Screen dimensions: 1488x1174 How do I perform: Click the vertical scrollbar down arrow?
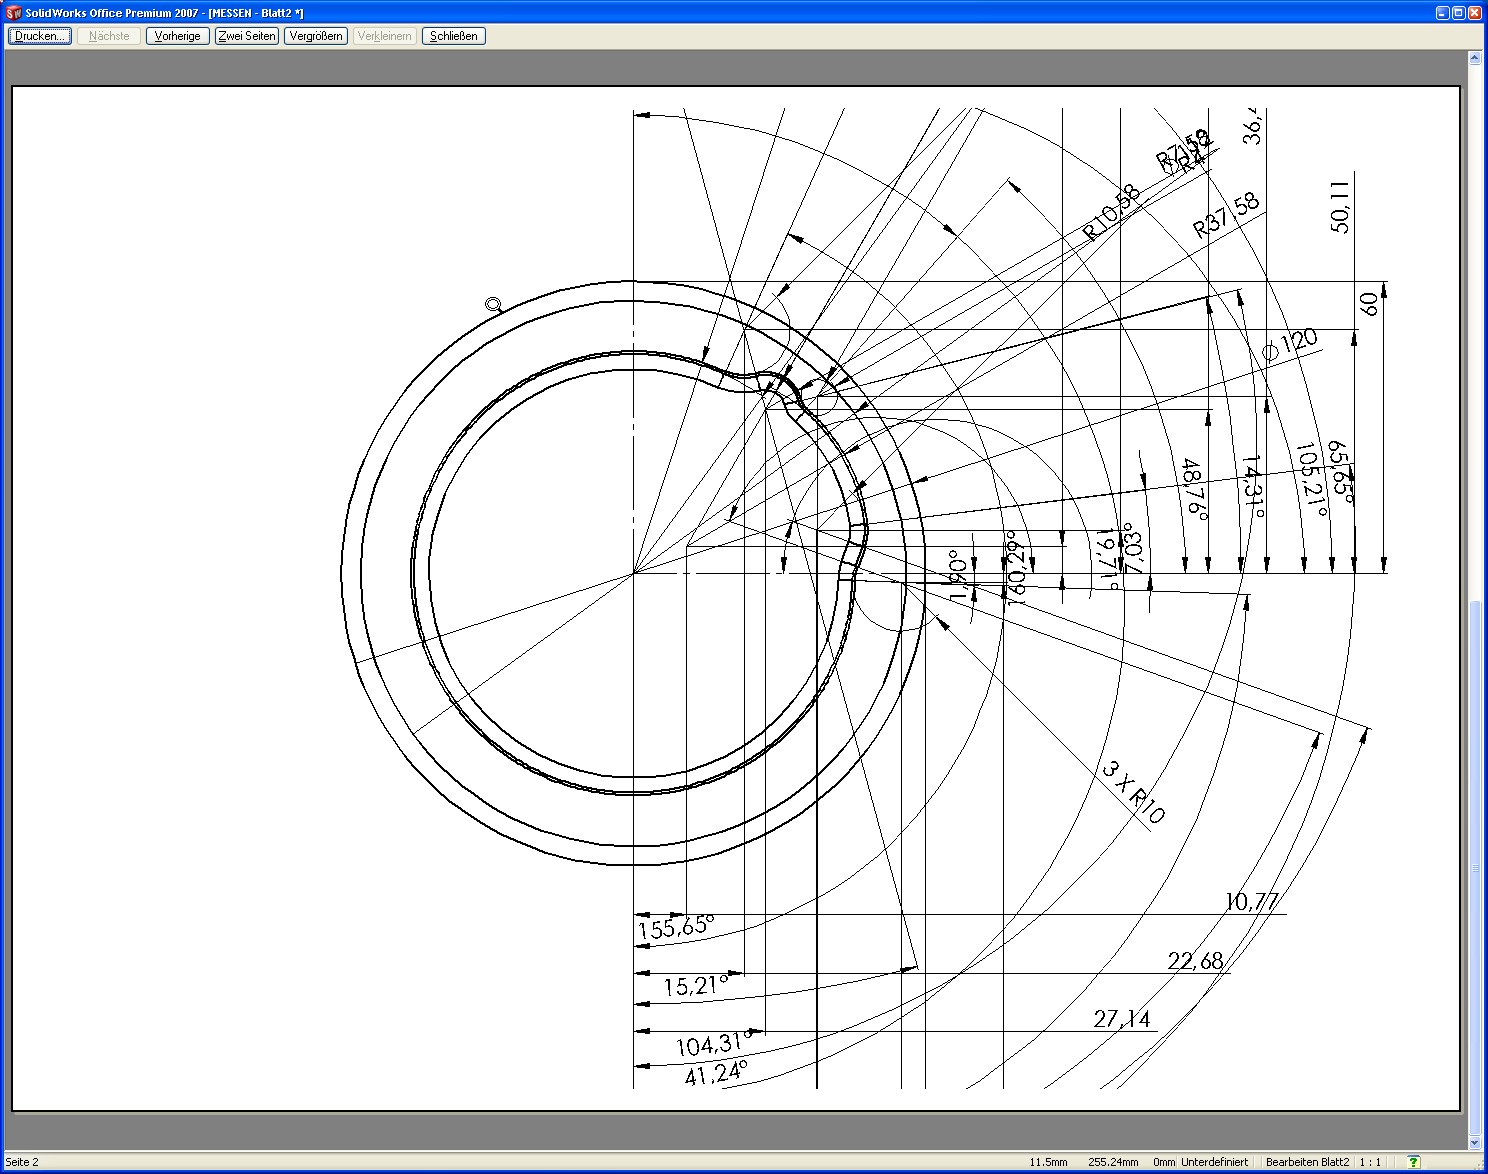point(1474,1143)
